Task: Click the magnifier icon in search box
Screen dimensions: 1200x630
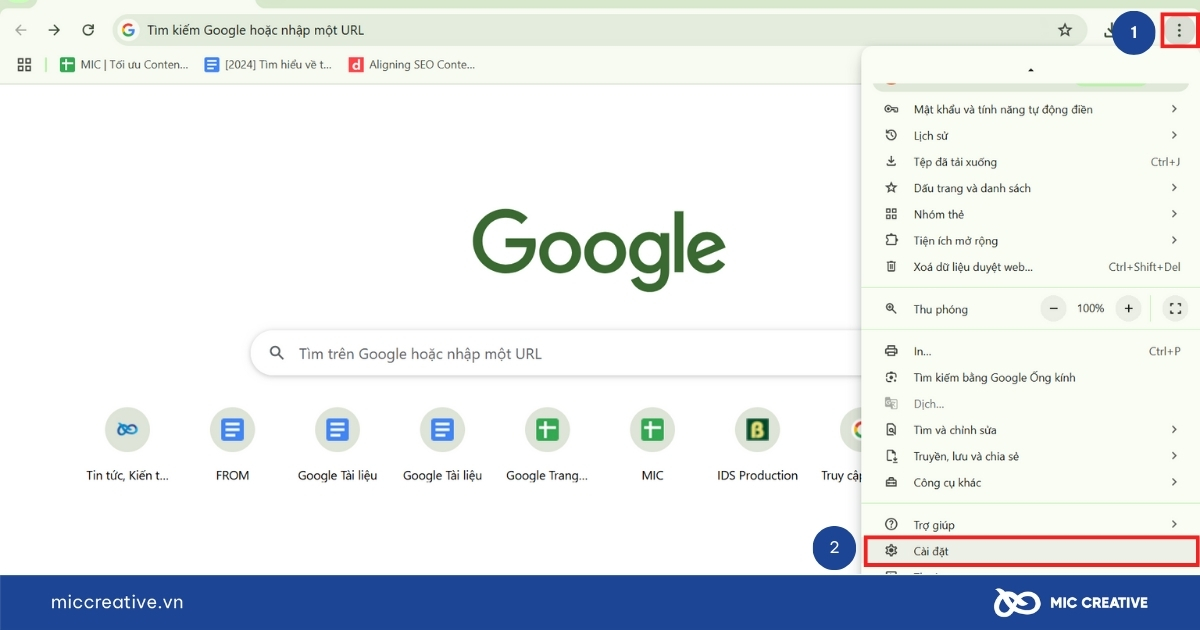Action: pos(276,354)
